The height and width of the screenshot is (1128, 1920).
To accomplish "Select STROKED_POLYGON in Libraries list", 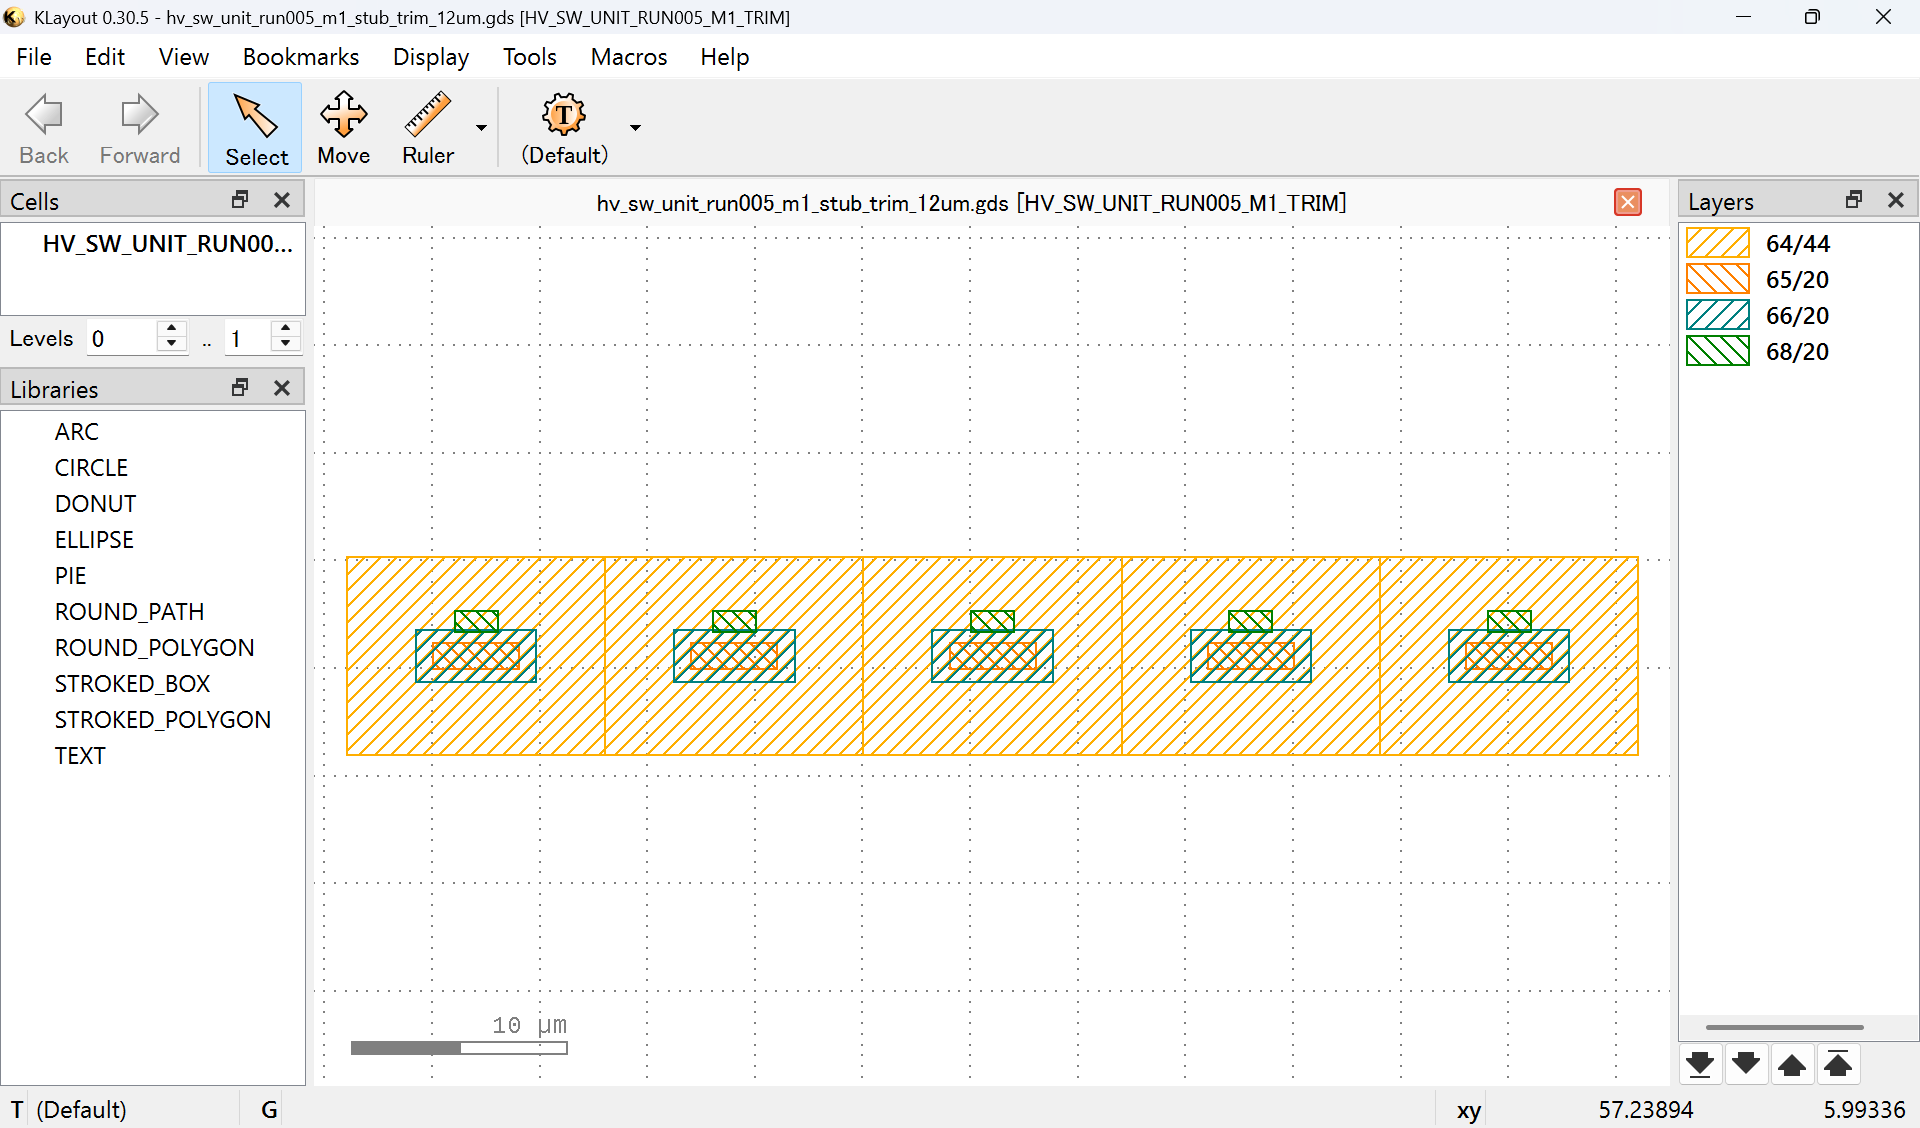I will coord(162,720).
